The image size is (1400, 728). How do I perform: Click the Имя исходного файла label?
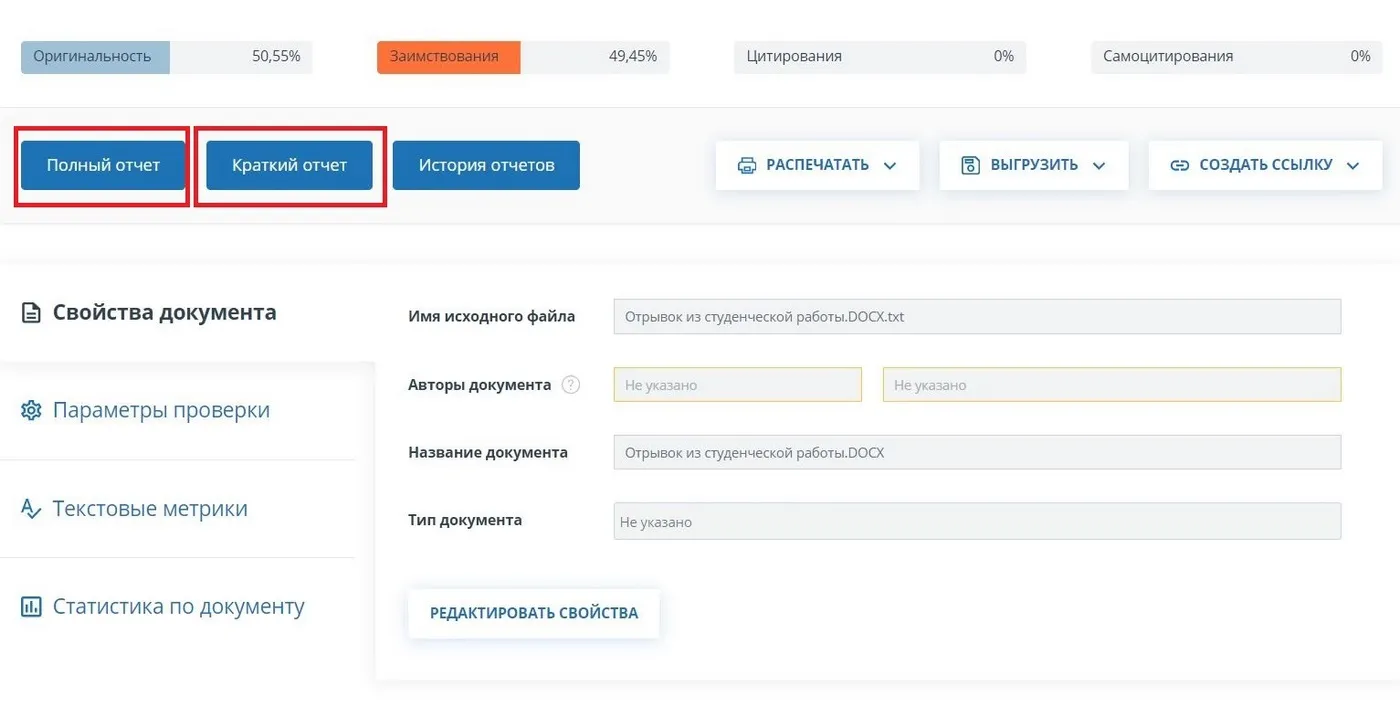pyautogui.click(x=492, y=316)
